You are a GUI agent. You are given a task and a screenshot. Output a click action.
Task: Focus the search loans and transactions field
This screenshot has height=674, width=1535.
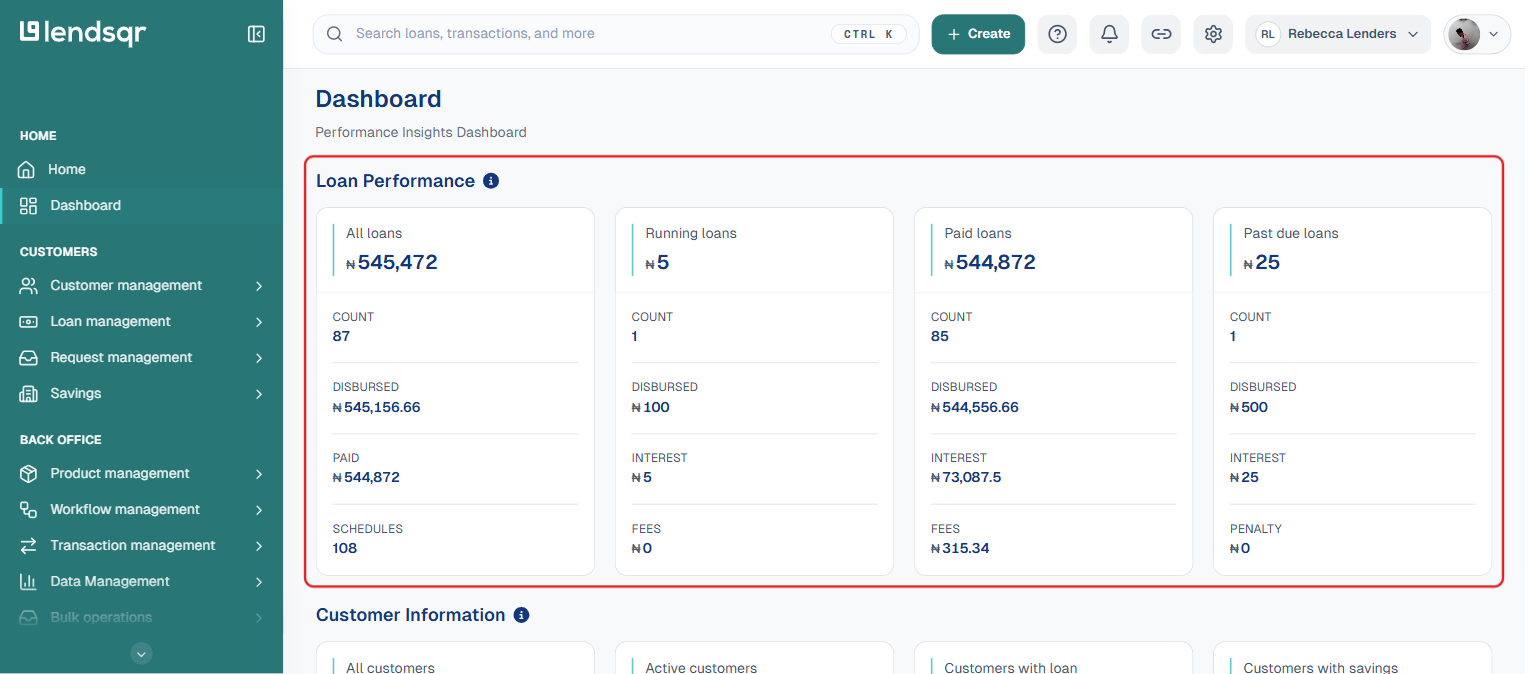coord(616,34)
